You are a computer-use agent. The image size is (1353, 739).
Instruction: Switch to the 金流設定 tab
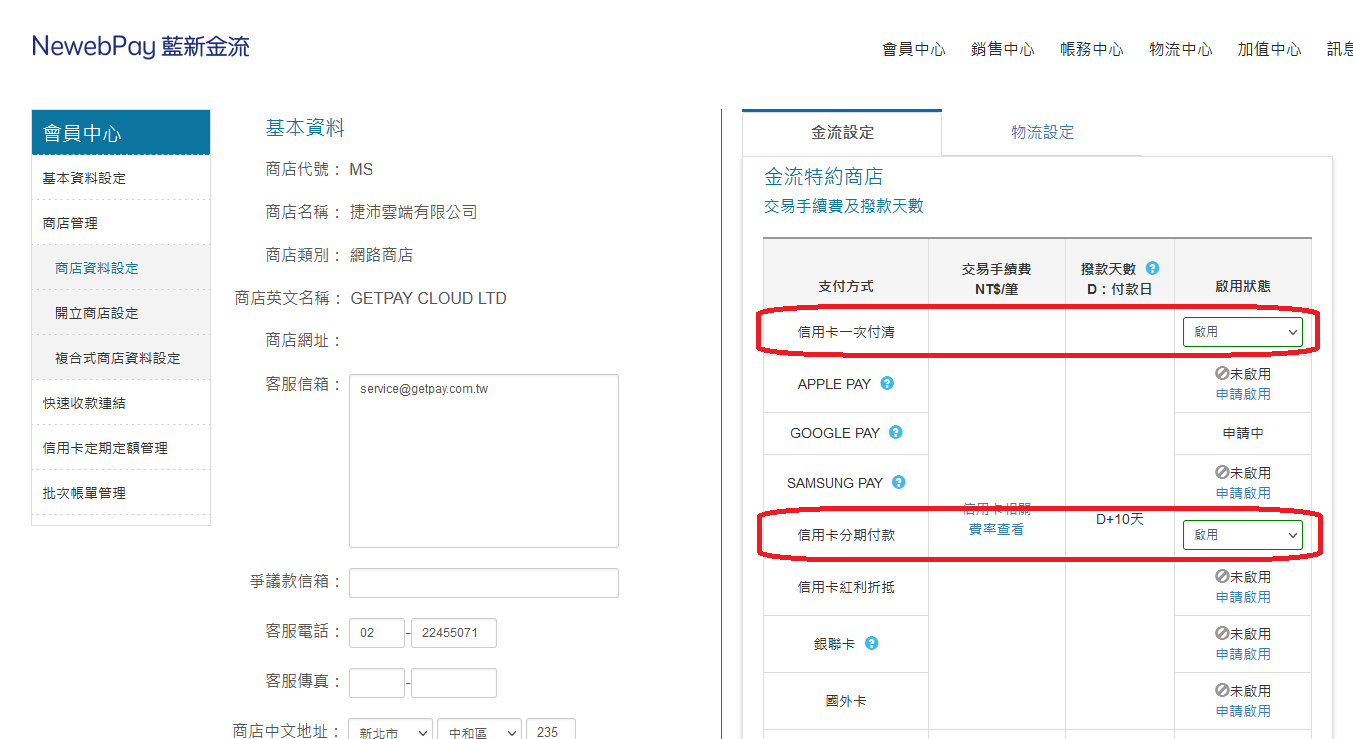click(x=842, y=133)
